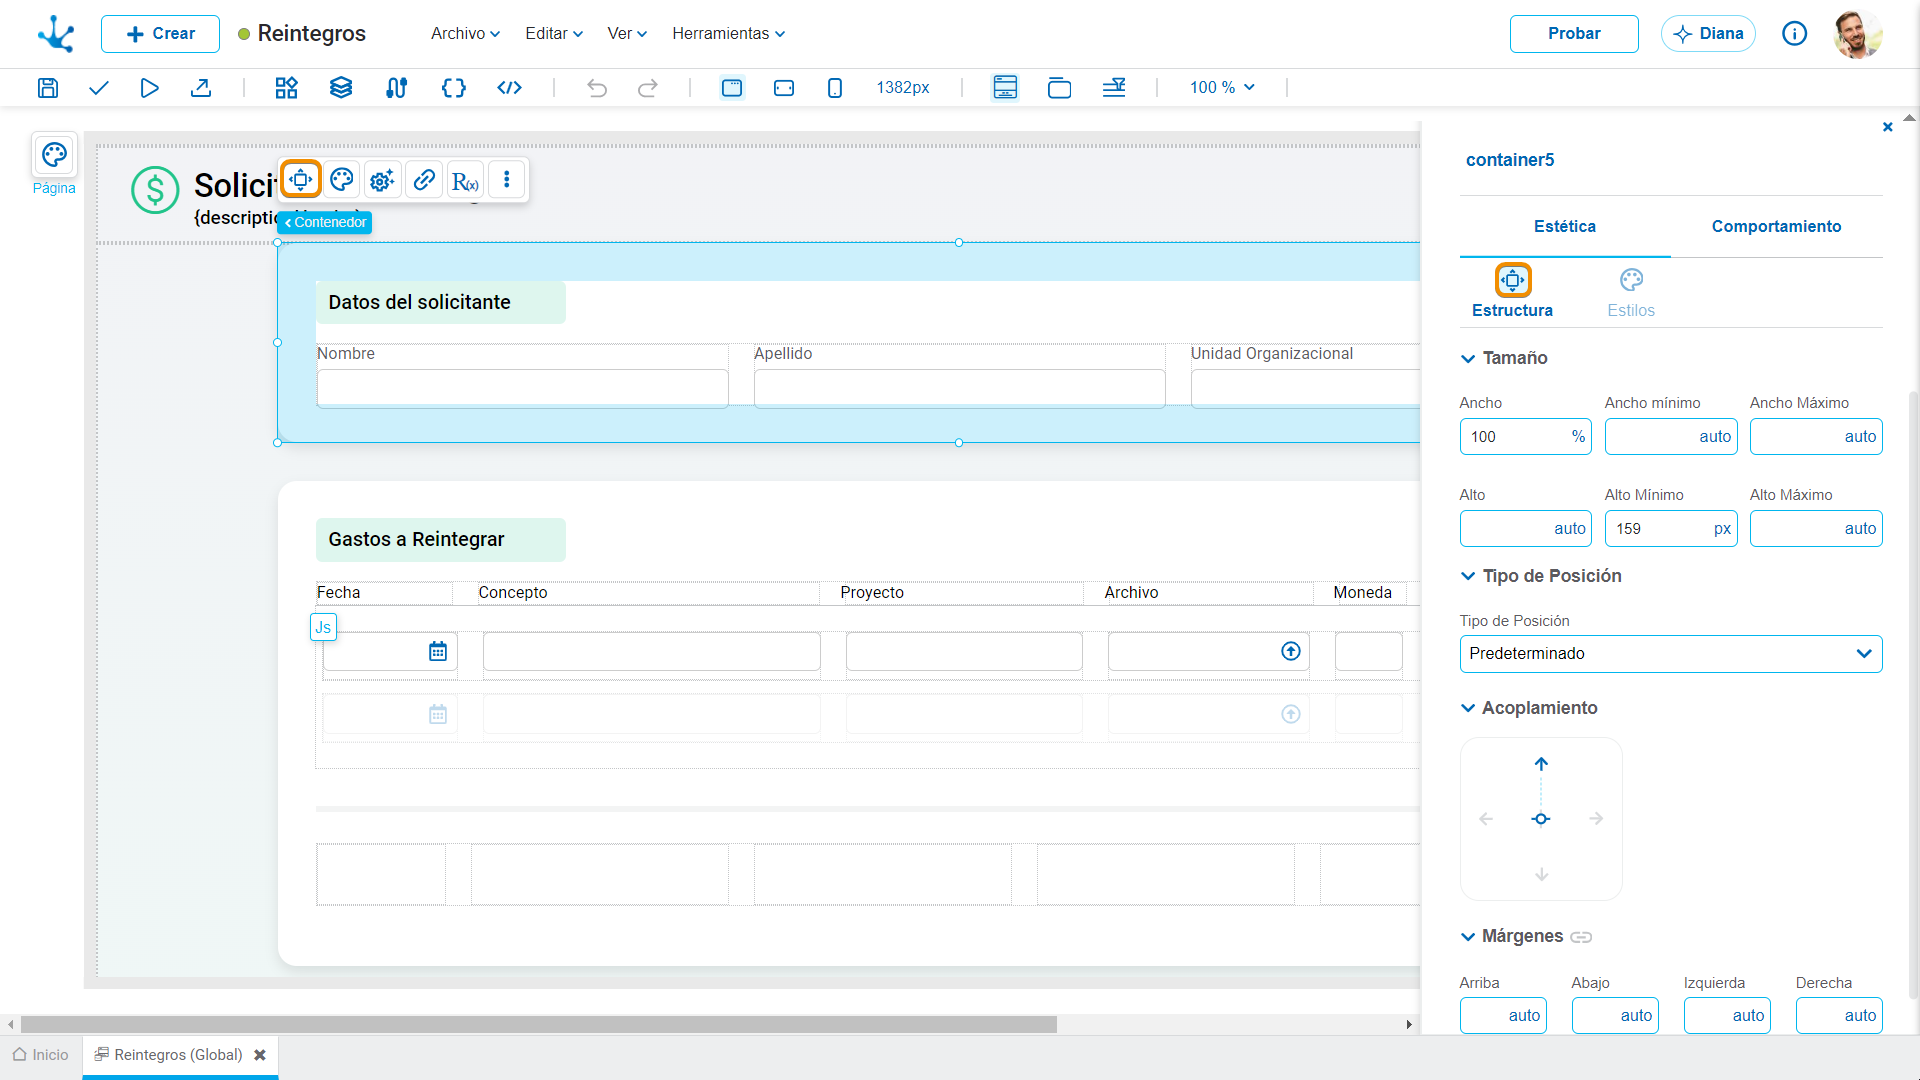Select dock right arrow in Acoplamiento
Viewport: 1920px width, 1080px height.
click(x=1596, y=819)
